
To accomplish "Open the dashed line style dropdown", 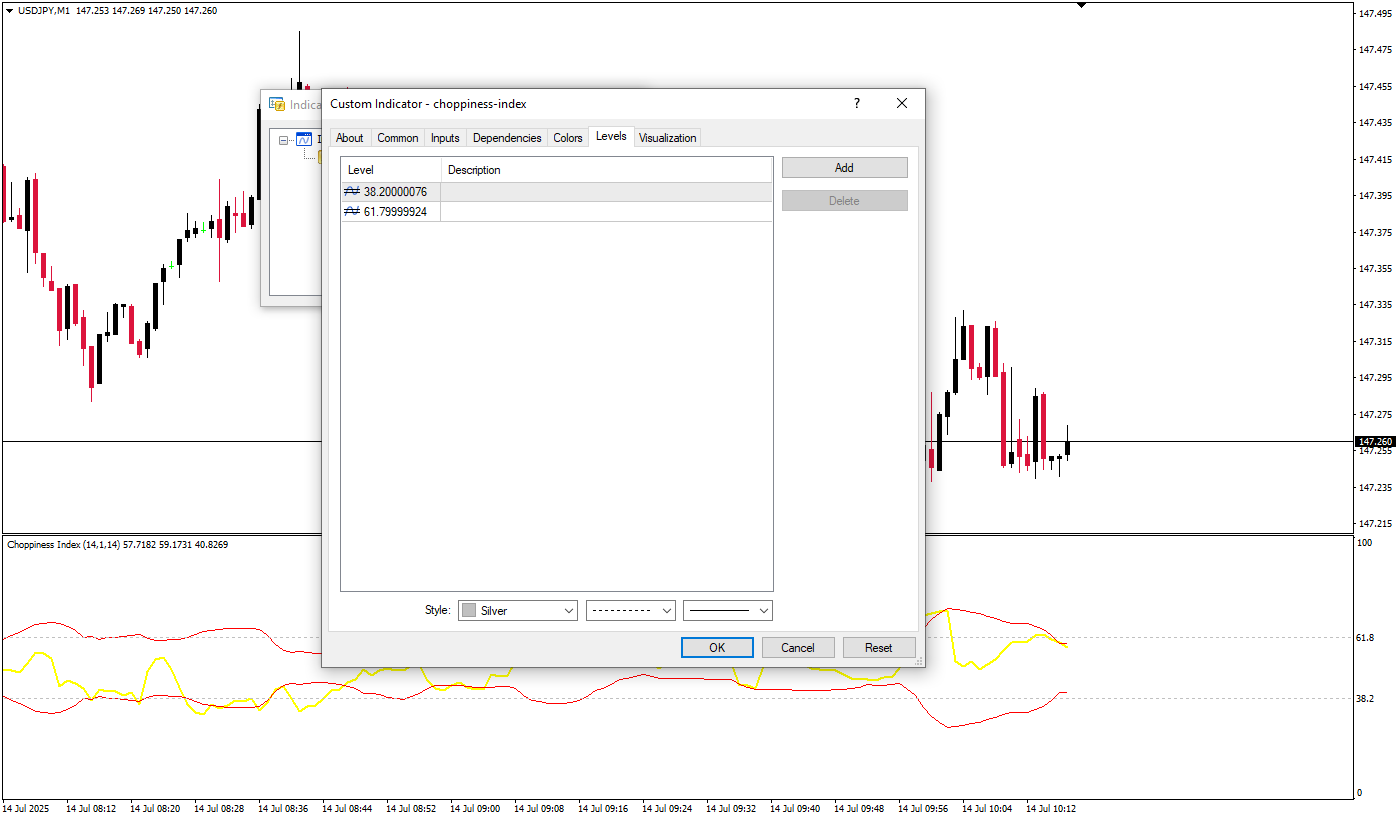I will tap(631, 611).
